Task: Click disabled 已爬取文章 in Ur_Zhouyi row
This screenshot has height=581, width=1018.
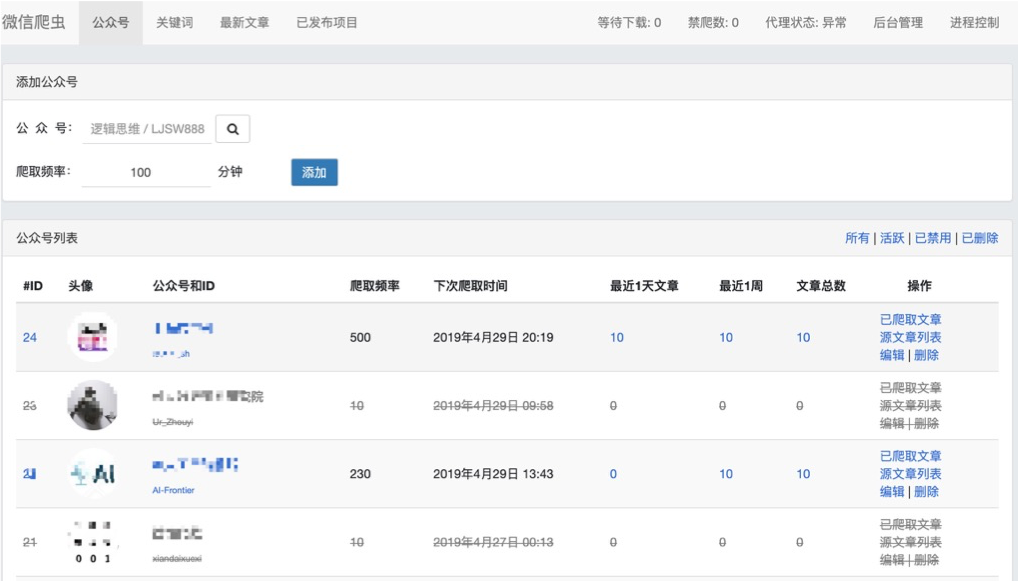Action: tap(910, 388)
